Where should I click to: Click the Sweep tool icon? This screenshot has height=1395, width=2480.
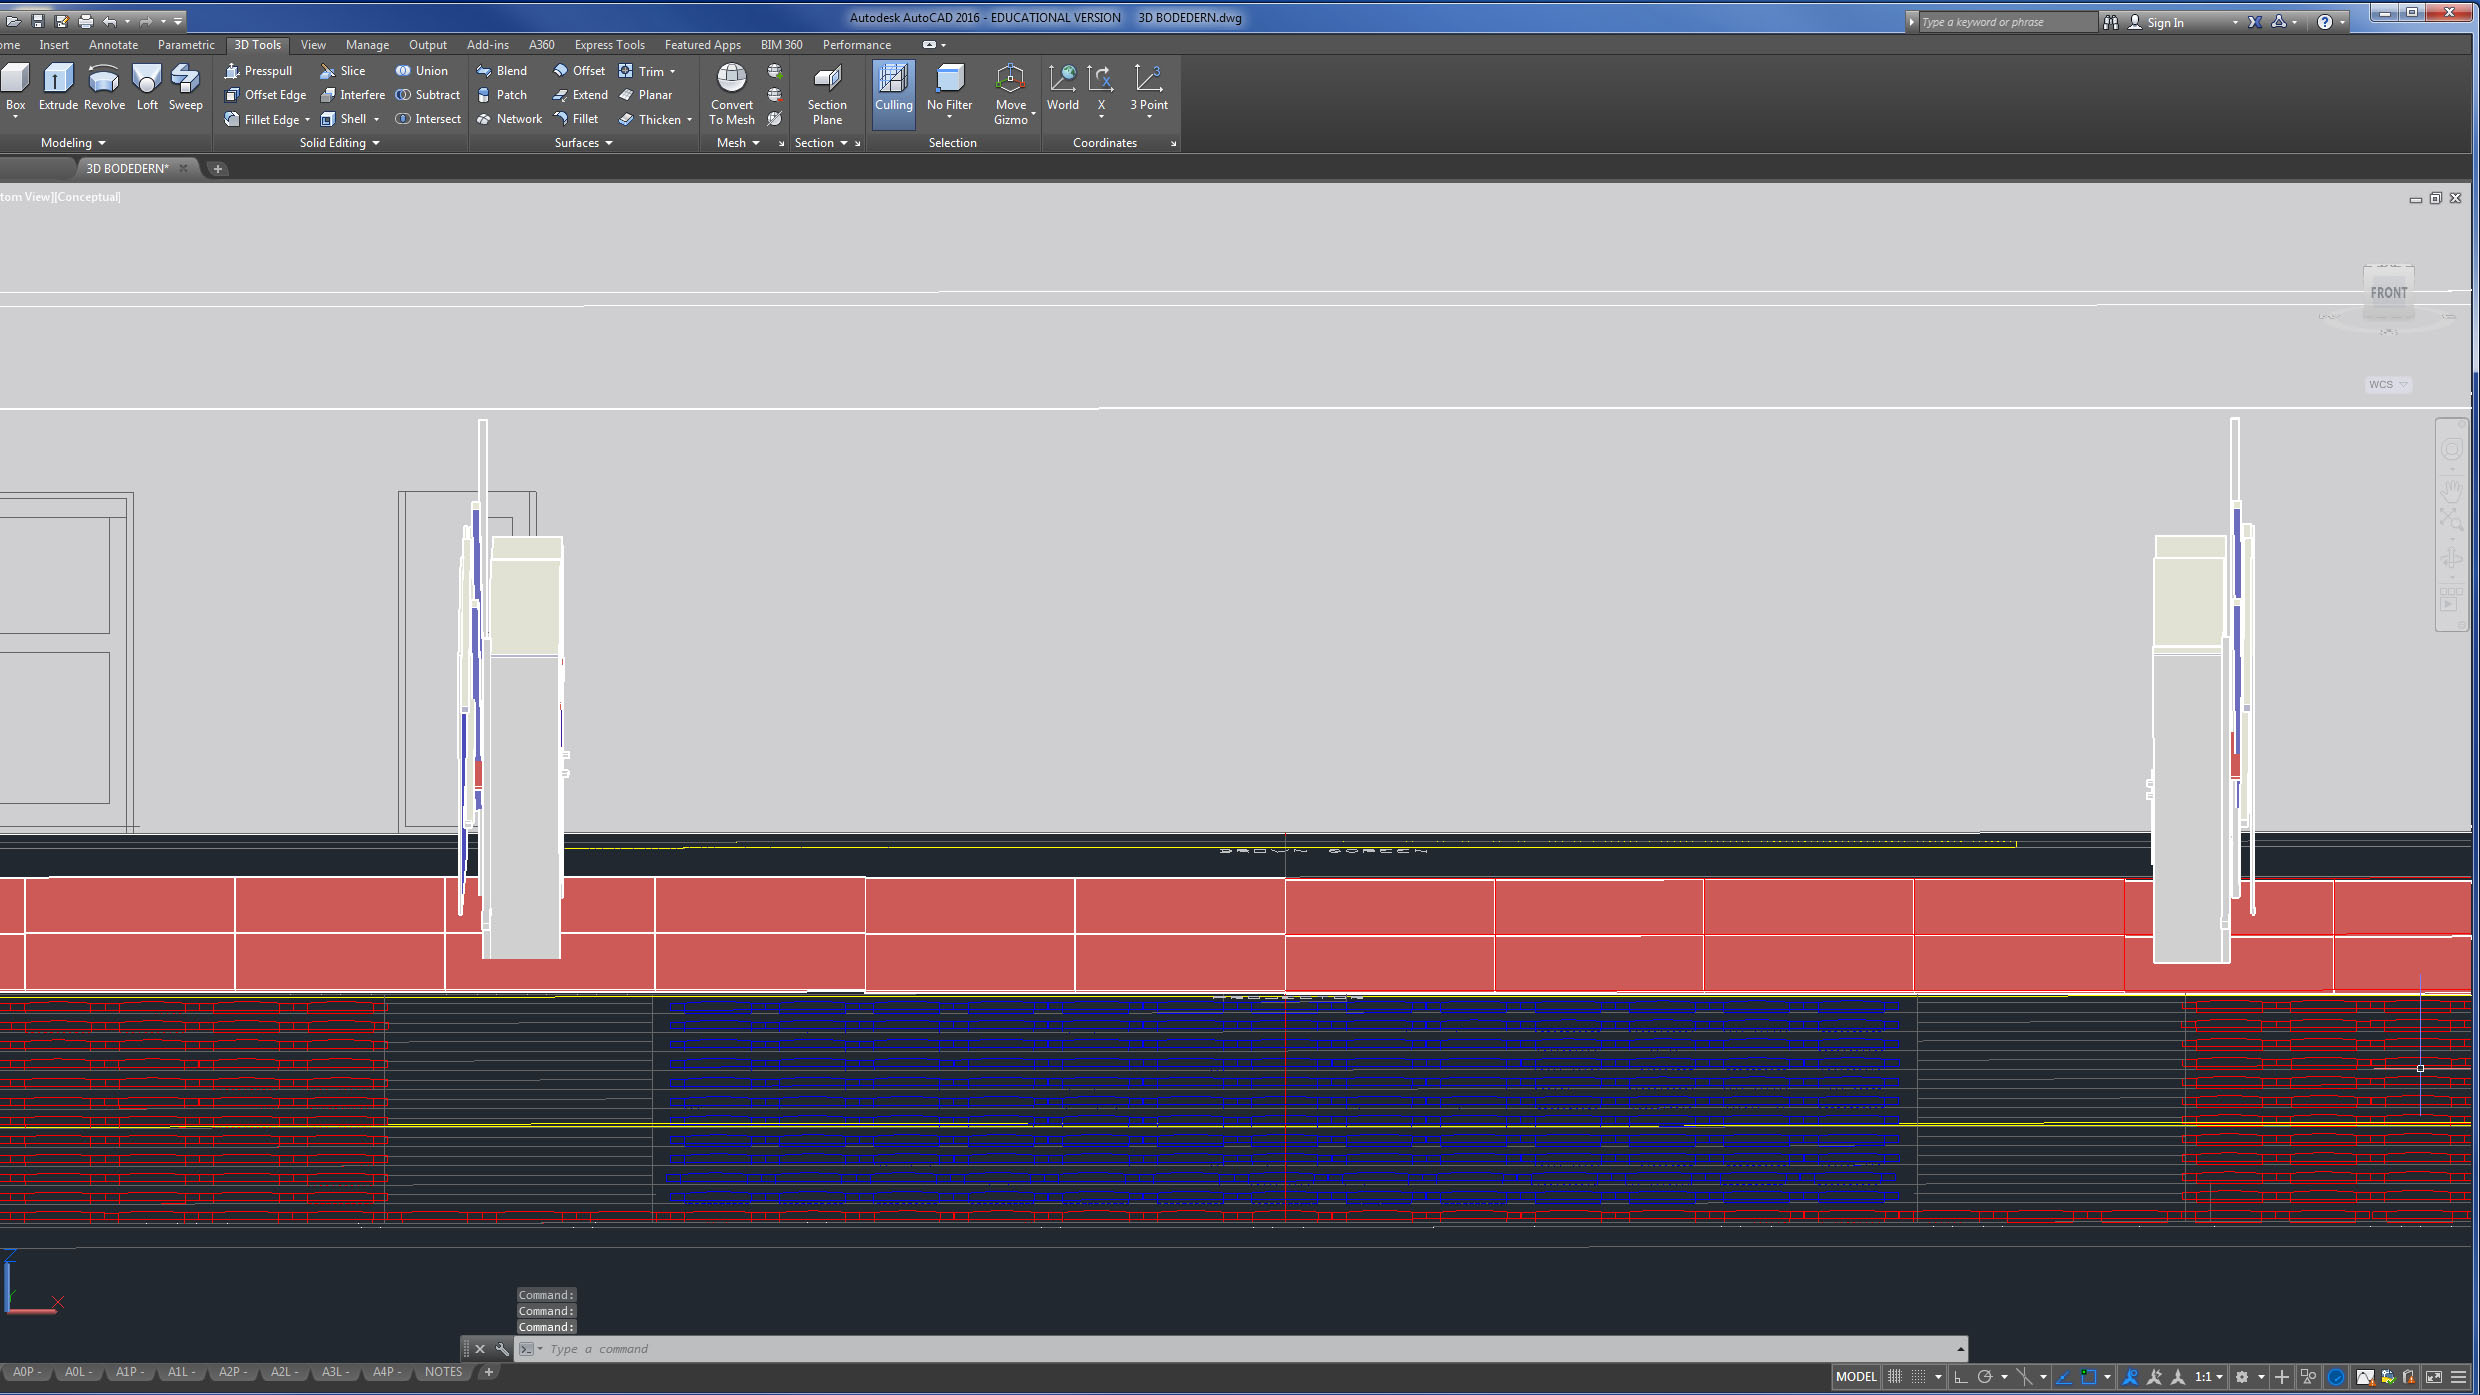tap(185, 79)
